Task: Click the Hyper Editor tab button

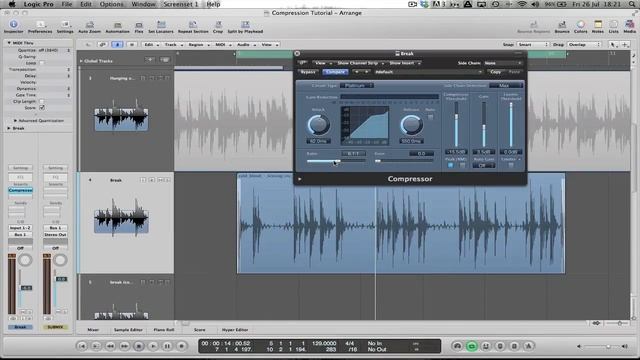Action: coord(235,329)
